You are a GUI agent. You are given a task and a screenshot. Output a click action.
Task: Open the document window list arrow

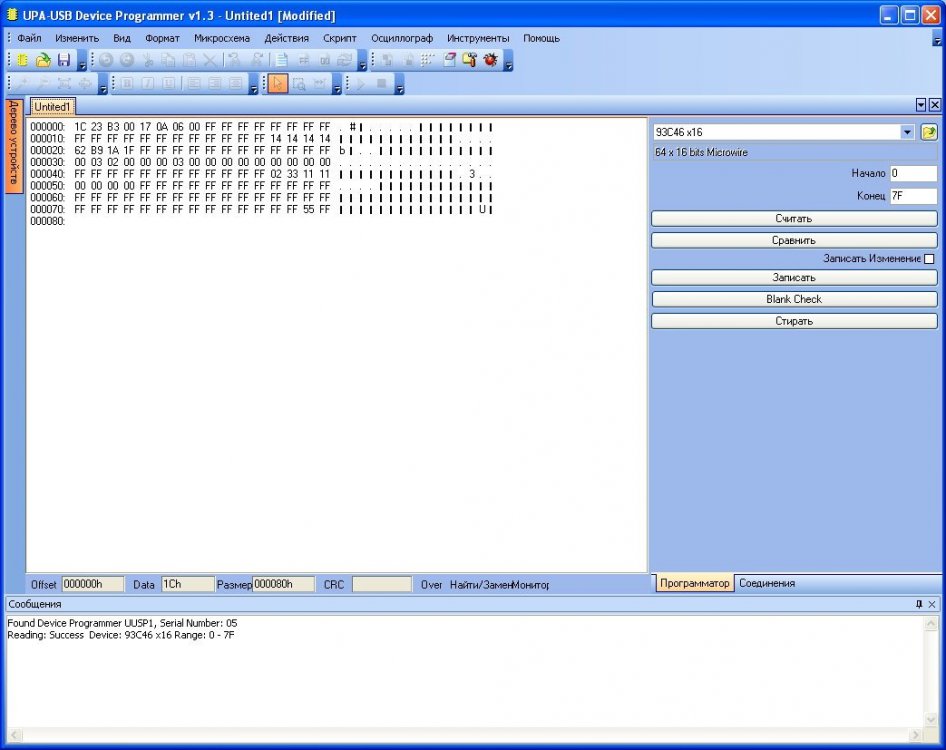[x=921, y=105]
